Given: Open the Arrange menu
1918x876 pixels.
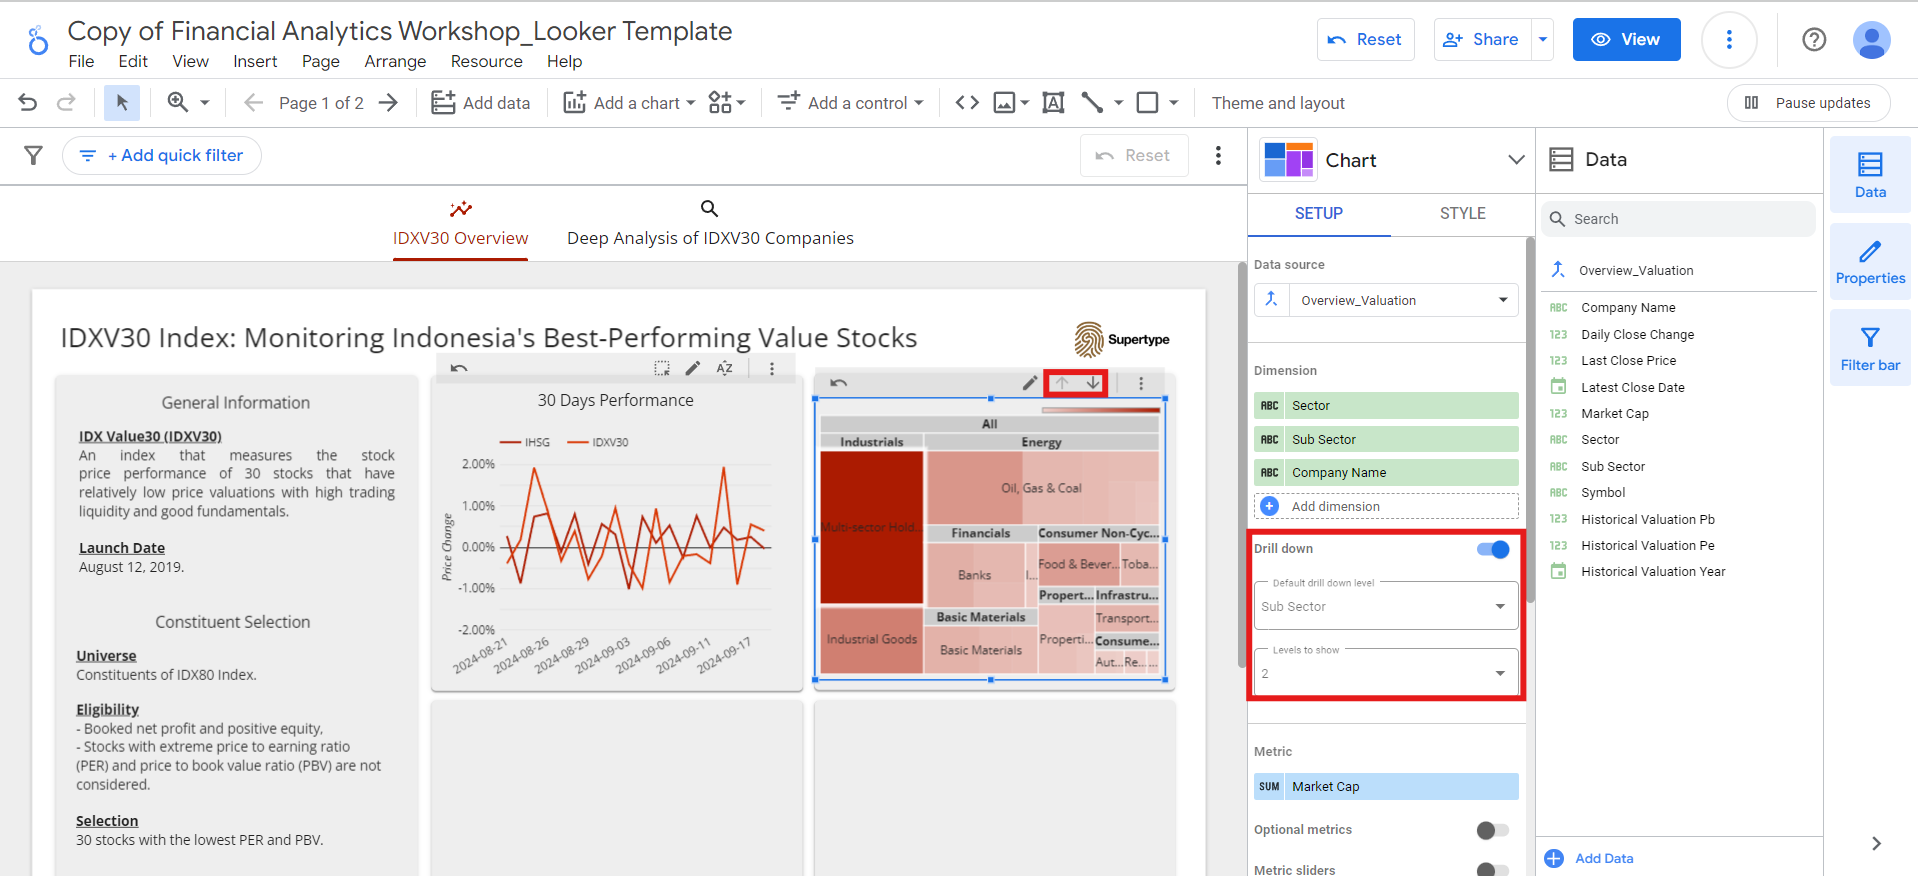Looking at the screenshot, I should click(x=395, y=61).
